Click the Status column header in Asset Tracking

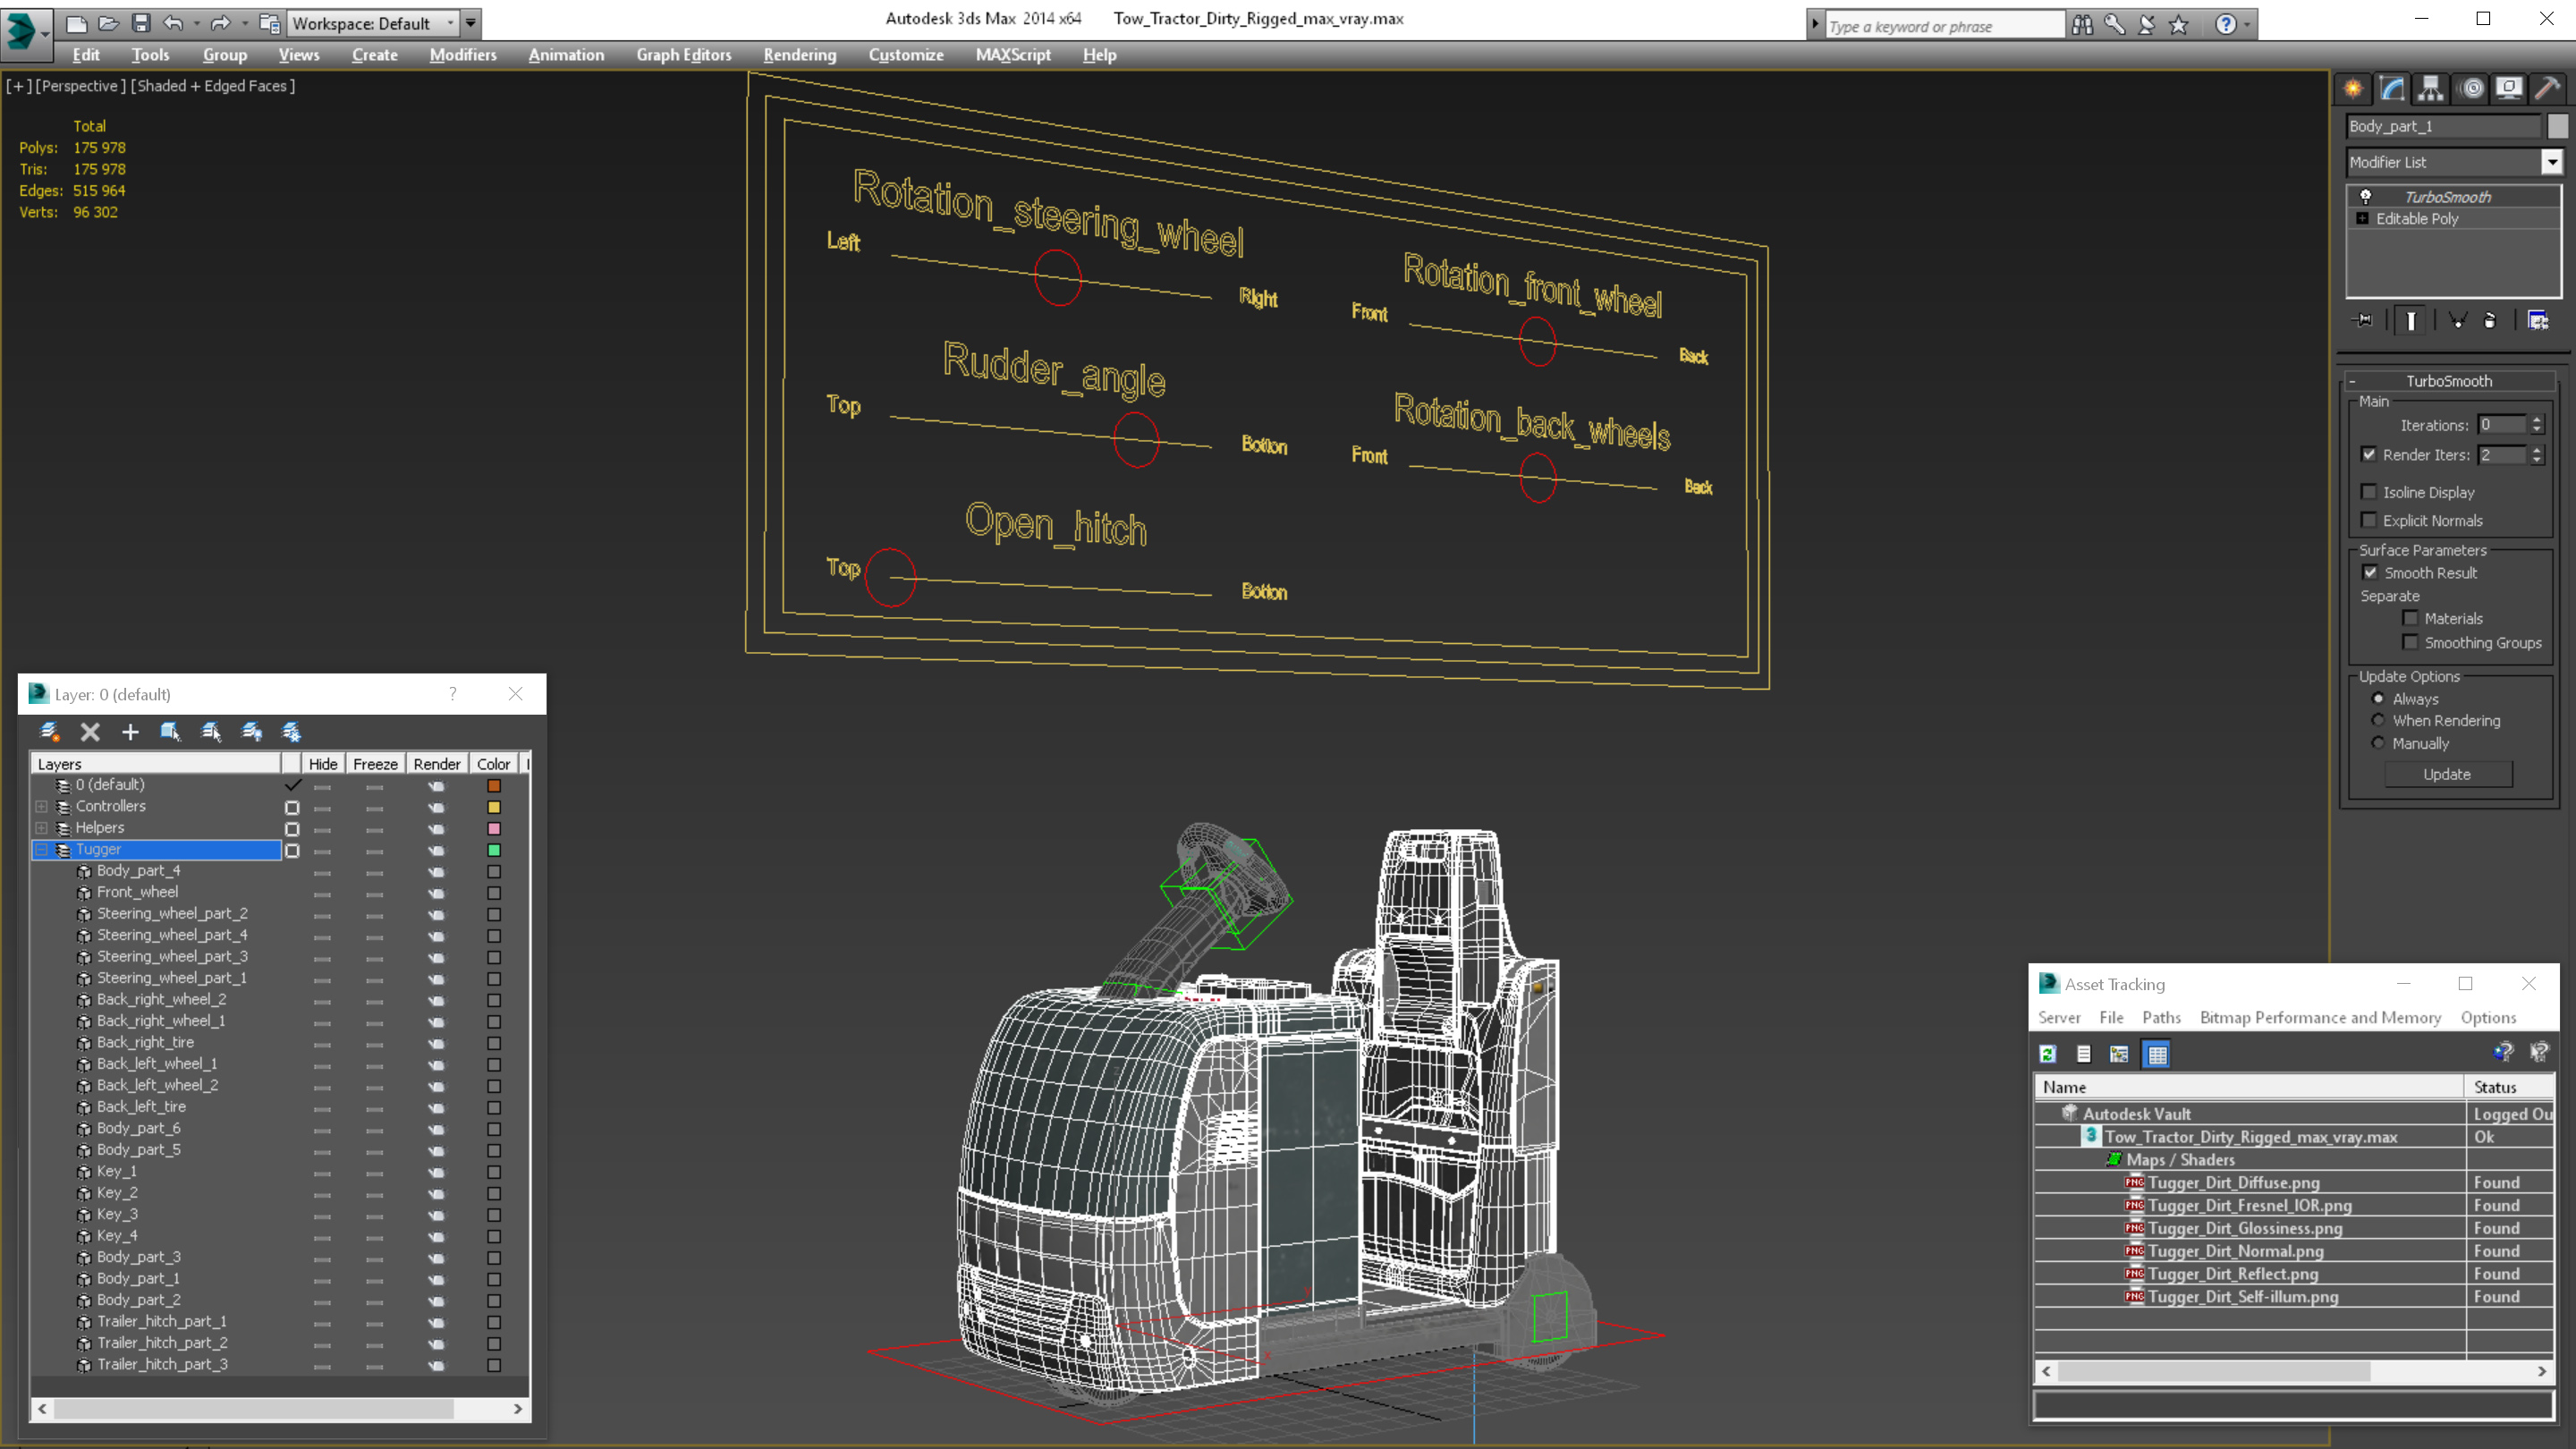pyautogui.click(x=2508, y=1087)
